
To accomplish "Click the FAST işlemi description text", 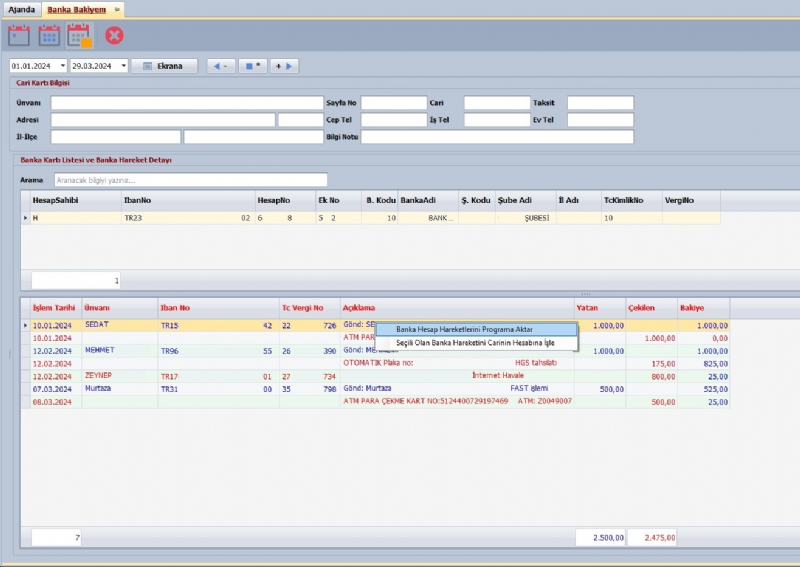I will [529, 388].
